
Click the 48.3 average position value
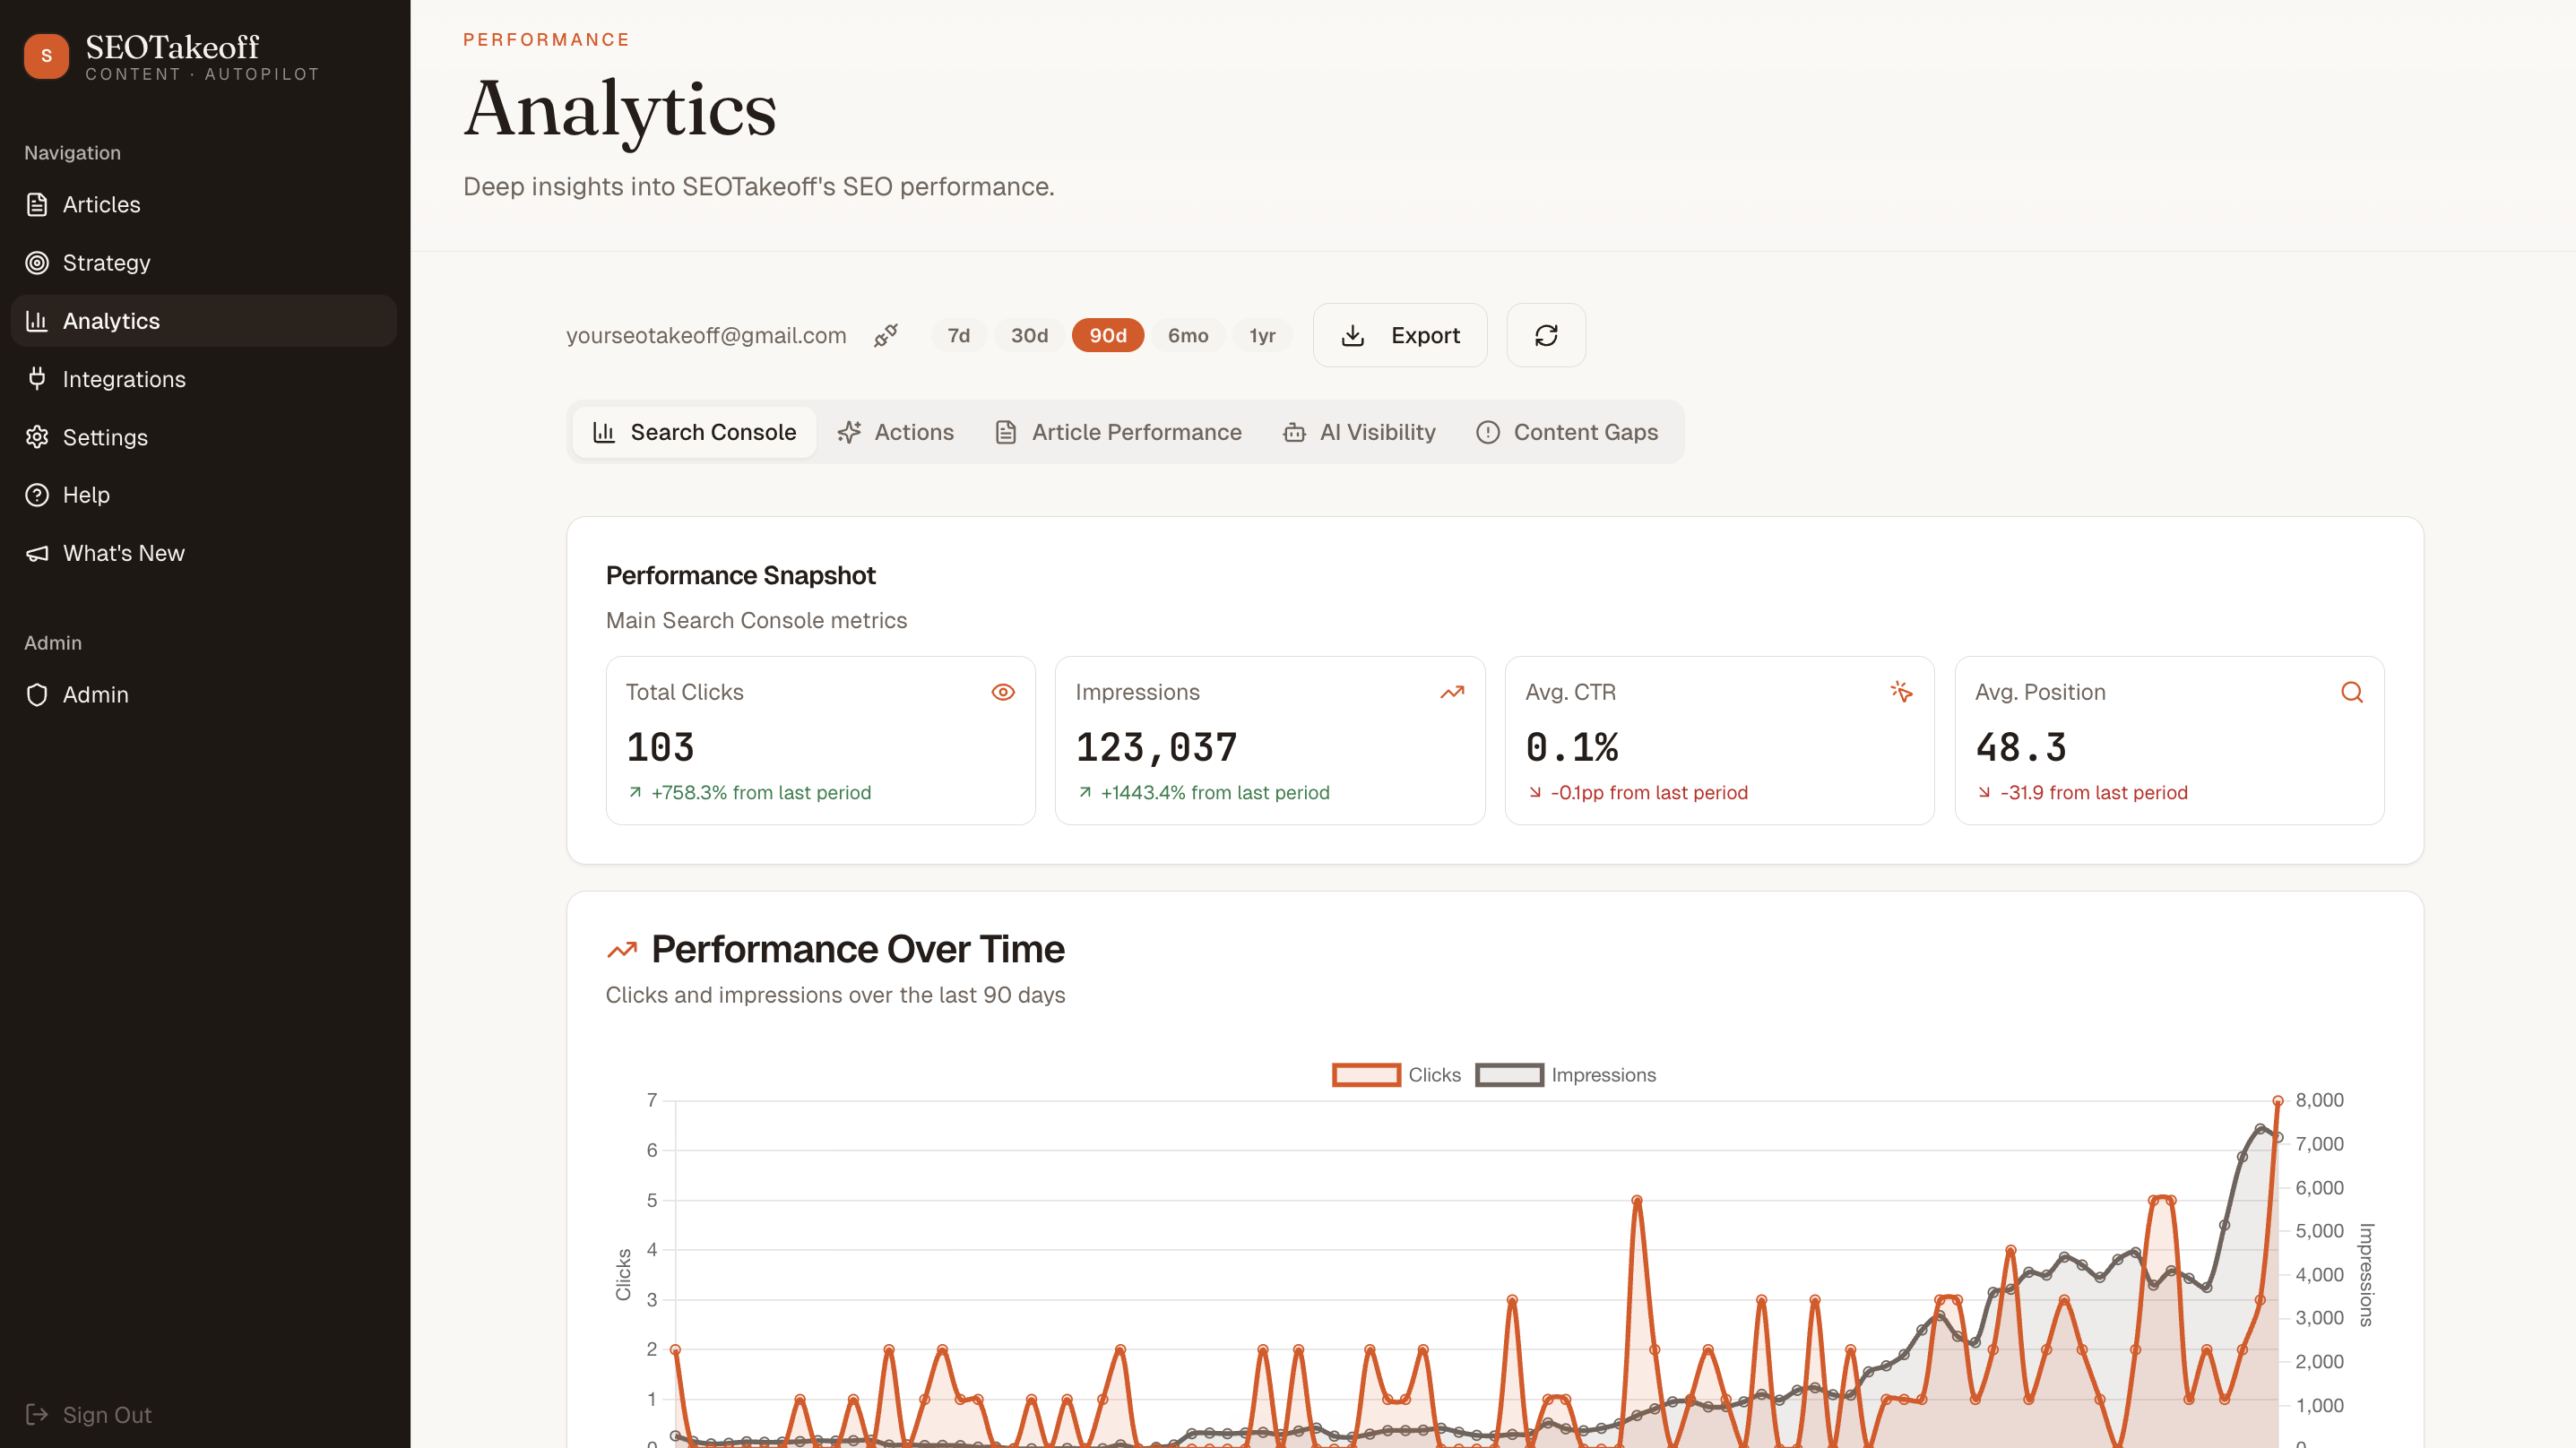pos(2021,747)
